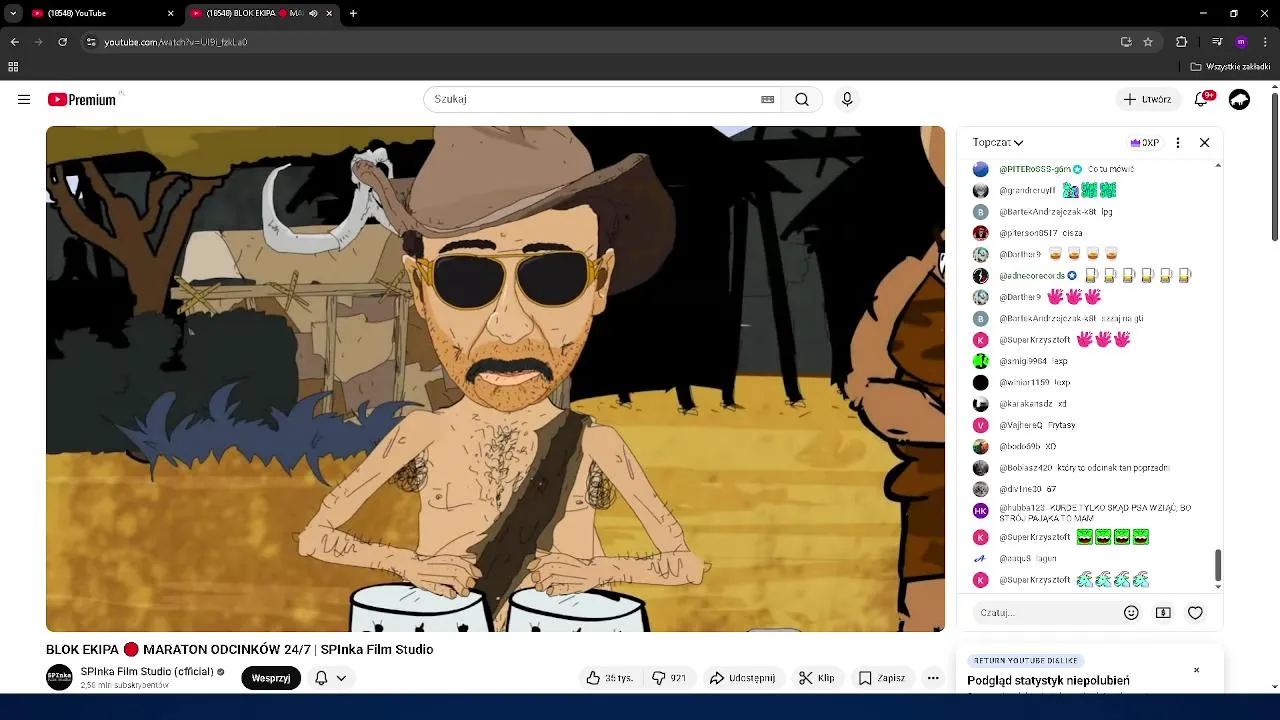Image resolution: width=1280 pixels, height=720 pixels.
Task: Click the address bar URL
Action: (x=176, y=42)
